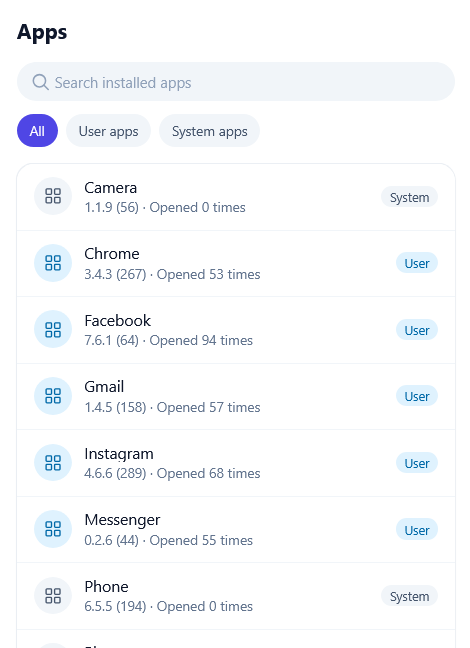Click the Chrome app grid icon
The image size is (470, 648).
(x=53, y=263)
